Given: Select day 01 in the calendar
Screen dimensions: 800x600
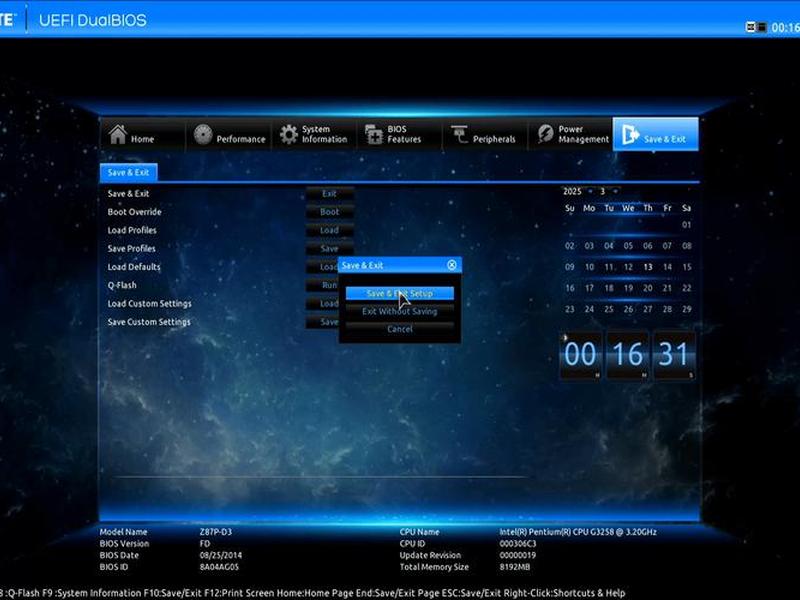Looking at the screenshot, I should (687, 225).
